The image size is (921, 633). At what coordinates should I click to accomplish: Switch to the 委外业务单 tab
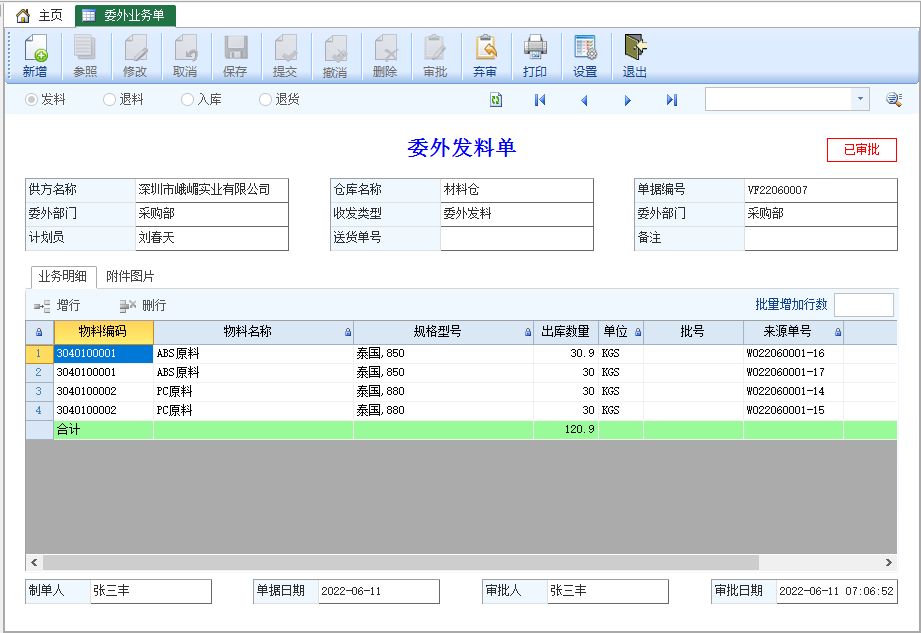coord(126,16)
